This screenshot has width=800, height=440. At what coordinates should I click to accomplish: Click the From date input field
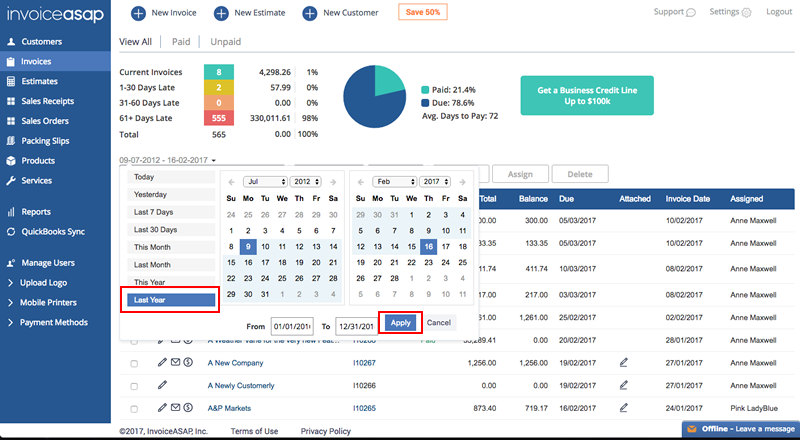click(292, 324)
